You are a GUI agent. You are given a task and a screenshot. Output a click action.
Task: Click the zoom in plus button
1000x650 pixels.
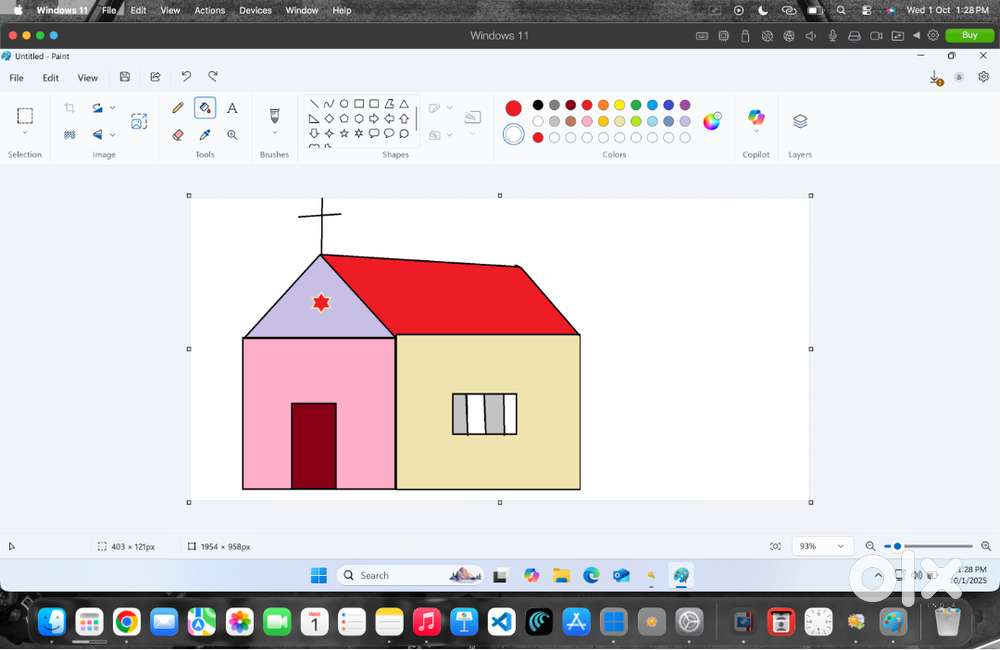tap(986, 546)
